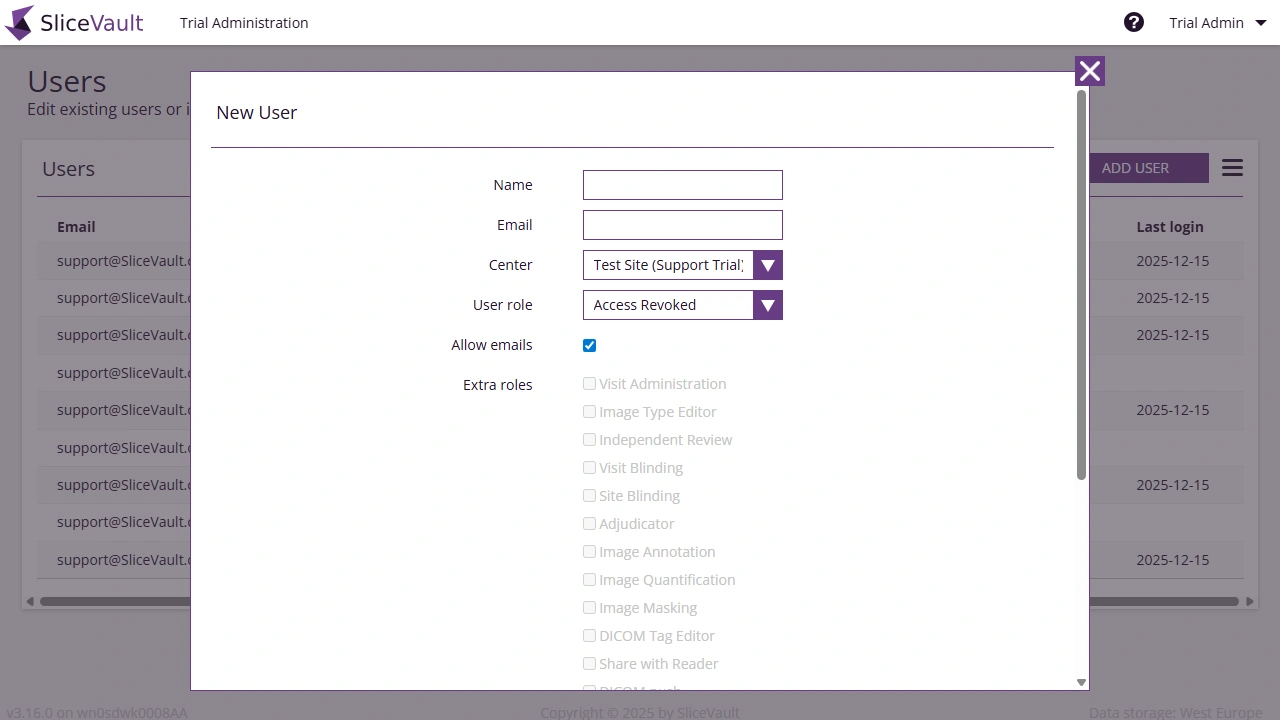
Task: Enable the Visit Administration extra role
Action: (589, 383)
